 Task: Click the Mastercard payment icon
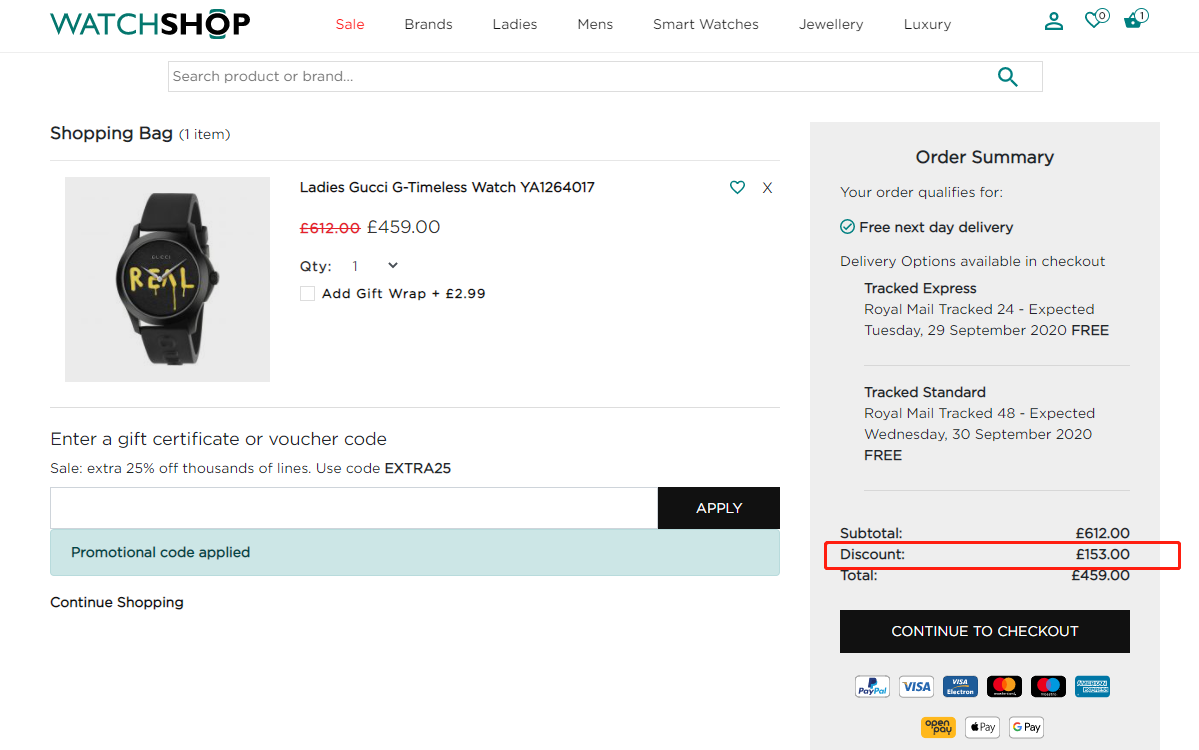1004,687
